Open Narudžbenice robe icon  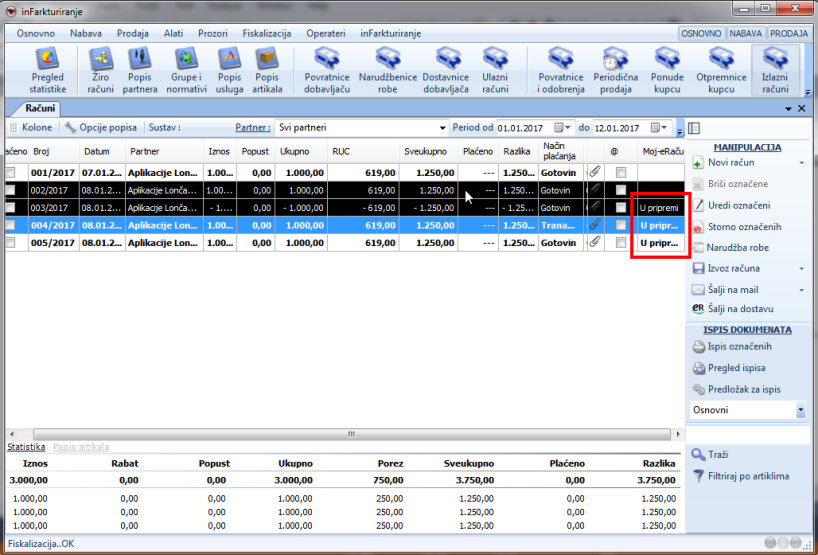click(x=388, y=70)
